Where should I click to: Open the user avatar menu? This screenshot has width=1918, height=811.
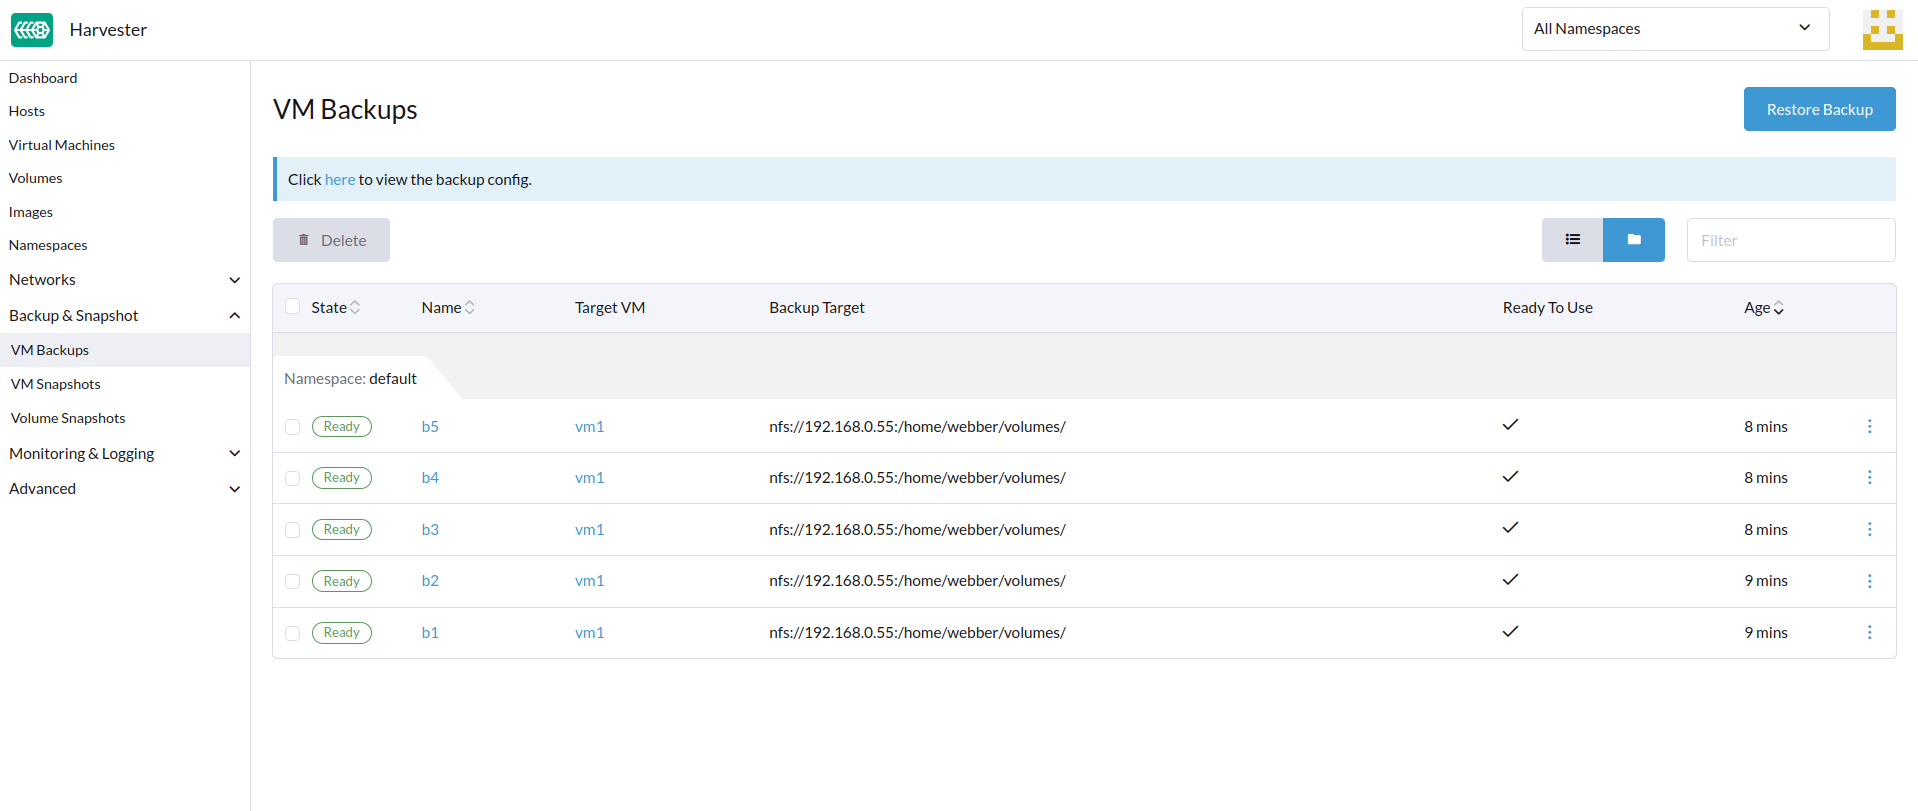1881,30
